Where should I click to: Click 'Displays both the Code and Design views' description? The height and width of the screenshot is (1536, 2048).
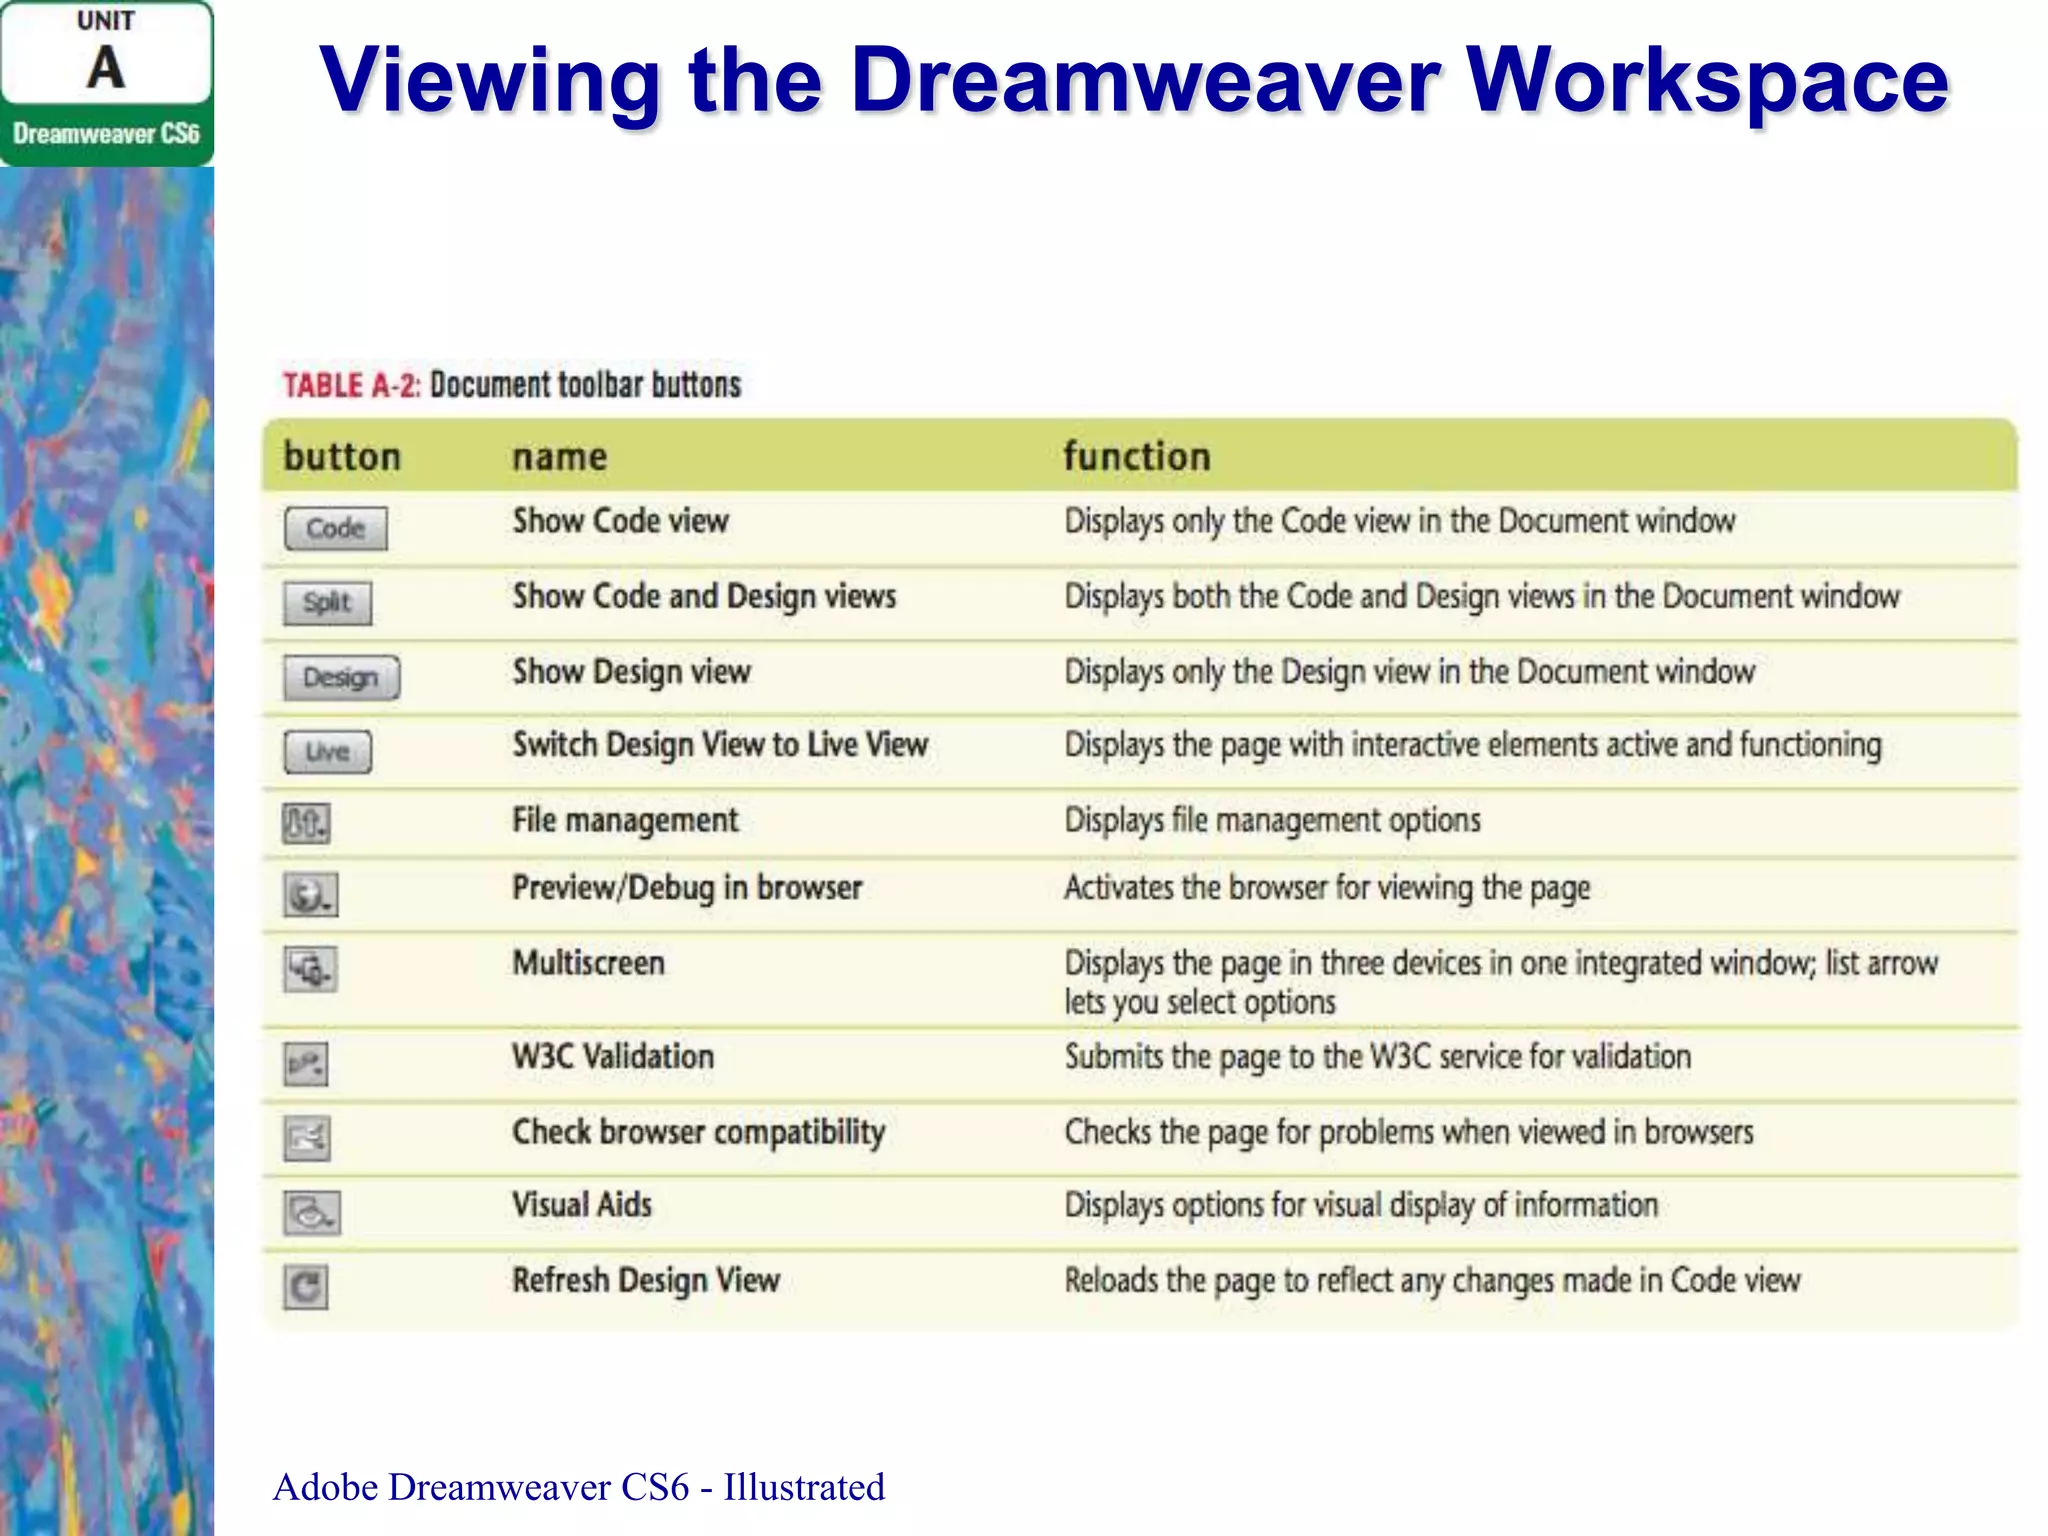click(x=1482, y=597)
